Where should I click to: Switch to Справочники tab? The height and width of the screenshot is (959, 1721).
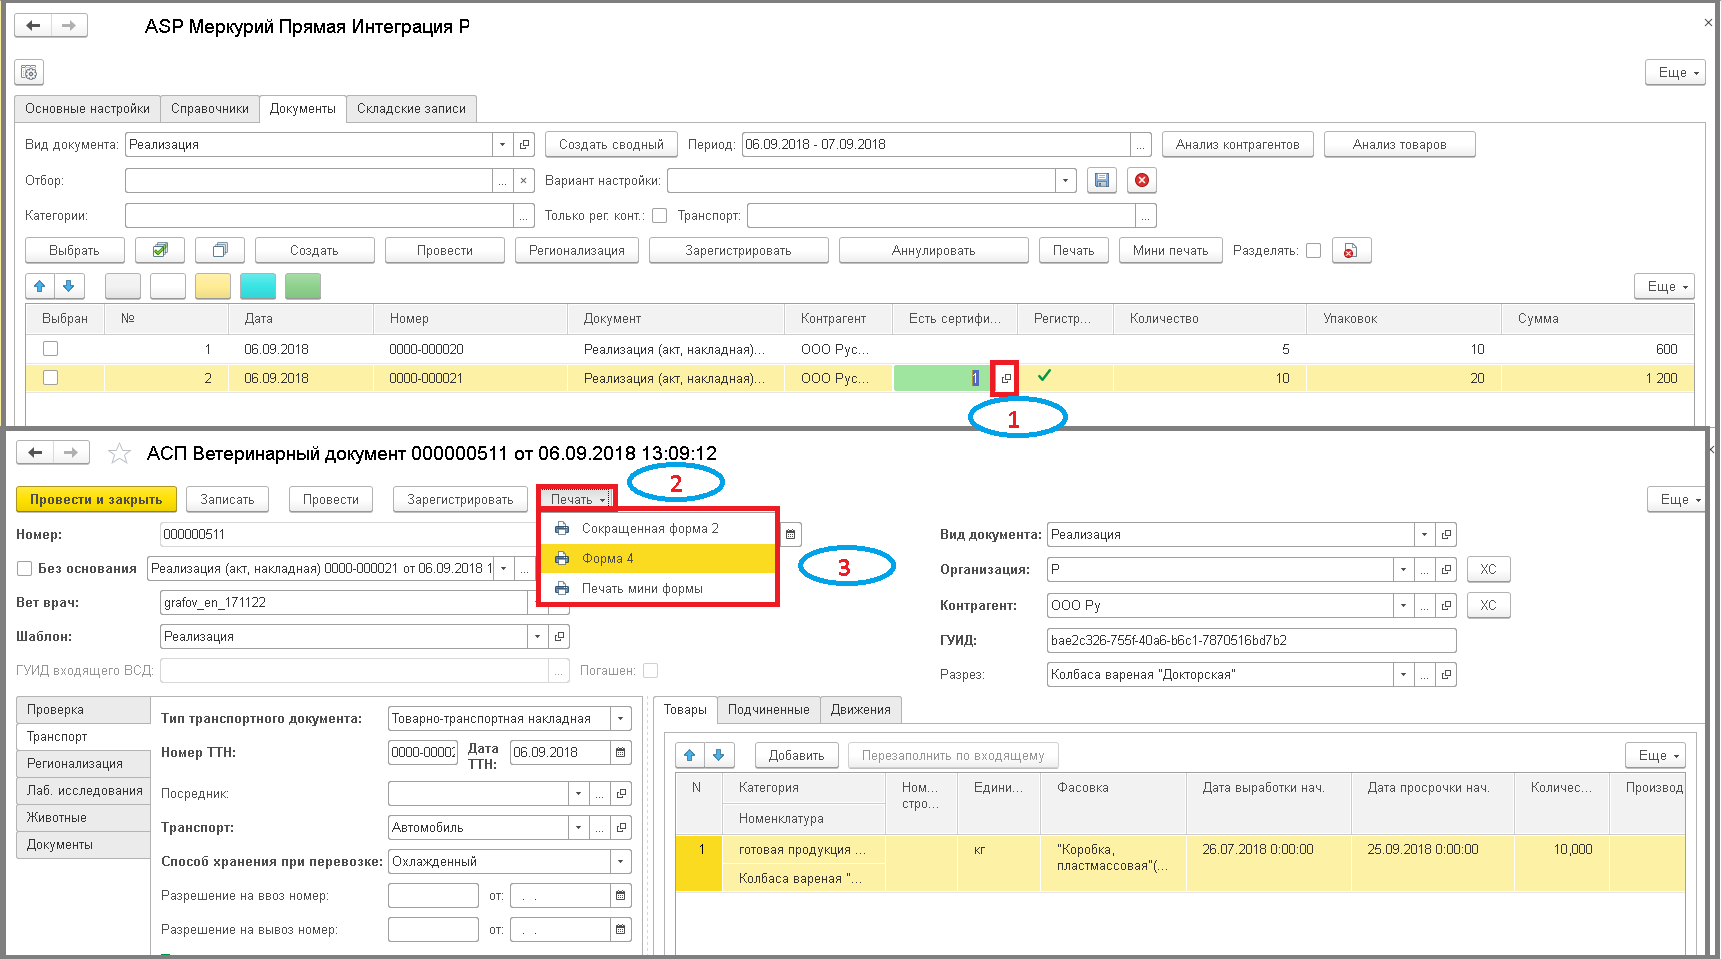pos(210,109)
